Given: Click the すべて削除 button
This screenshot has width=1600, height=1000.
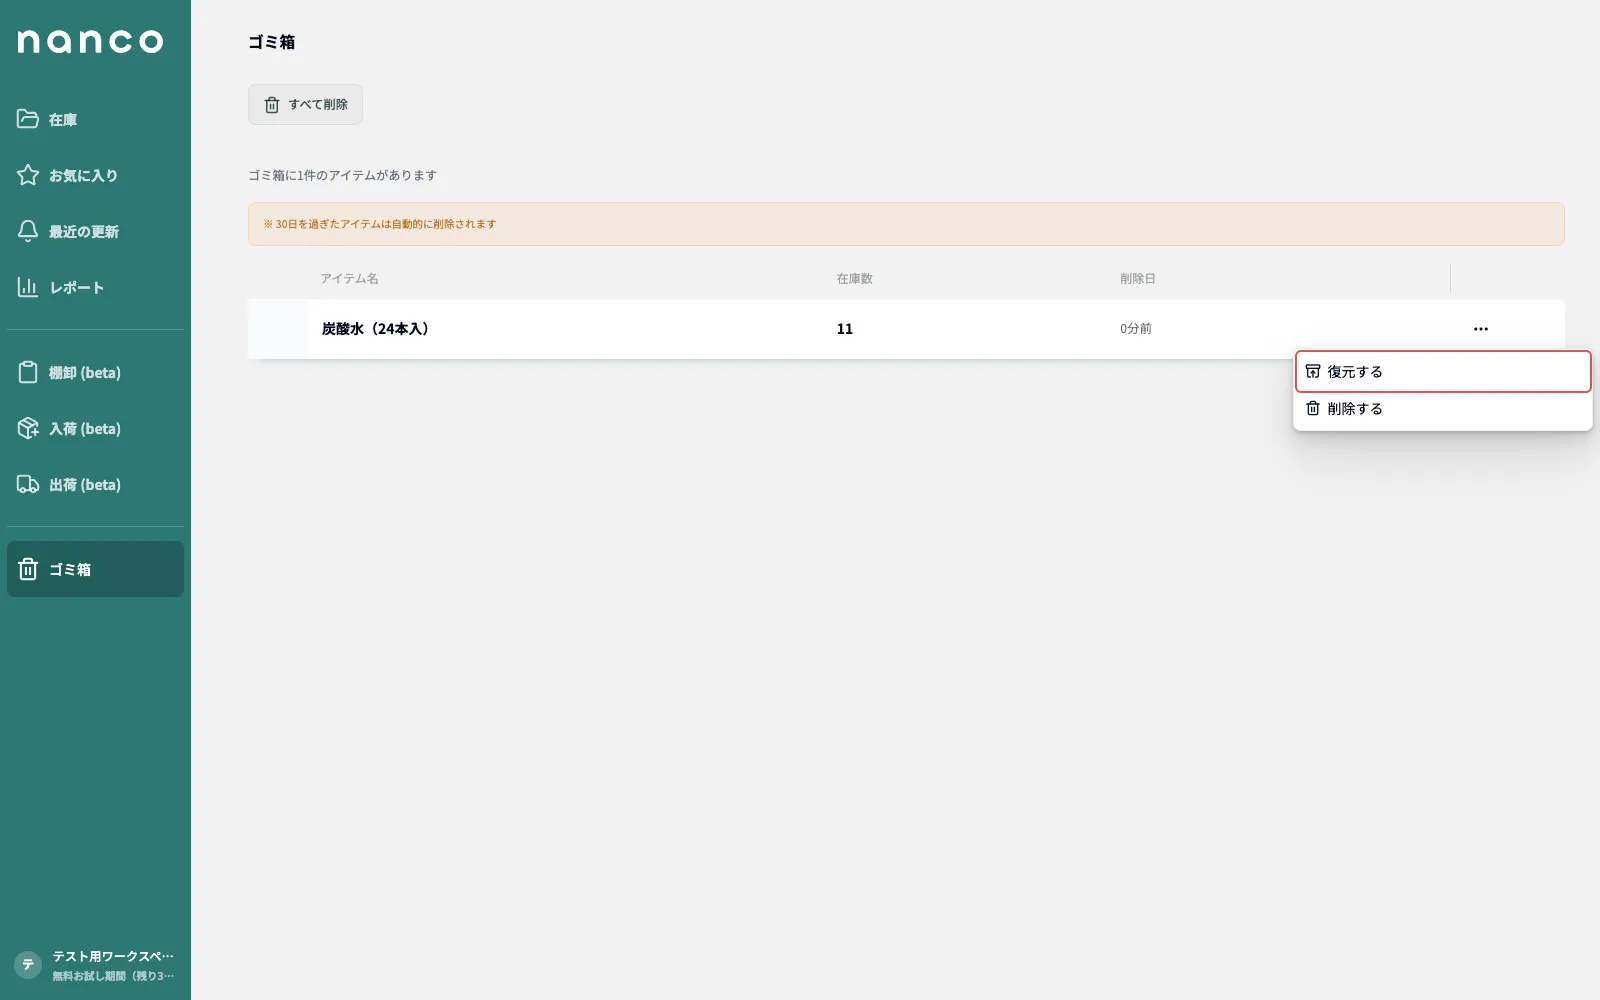Looking at the screenshot, I should [x=305, y=105].
